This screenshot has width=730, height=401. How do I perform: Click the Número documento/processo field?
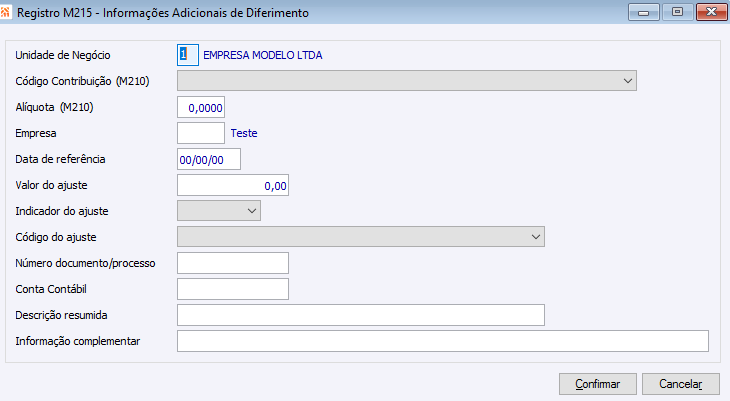233,263
